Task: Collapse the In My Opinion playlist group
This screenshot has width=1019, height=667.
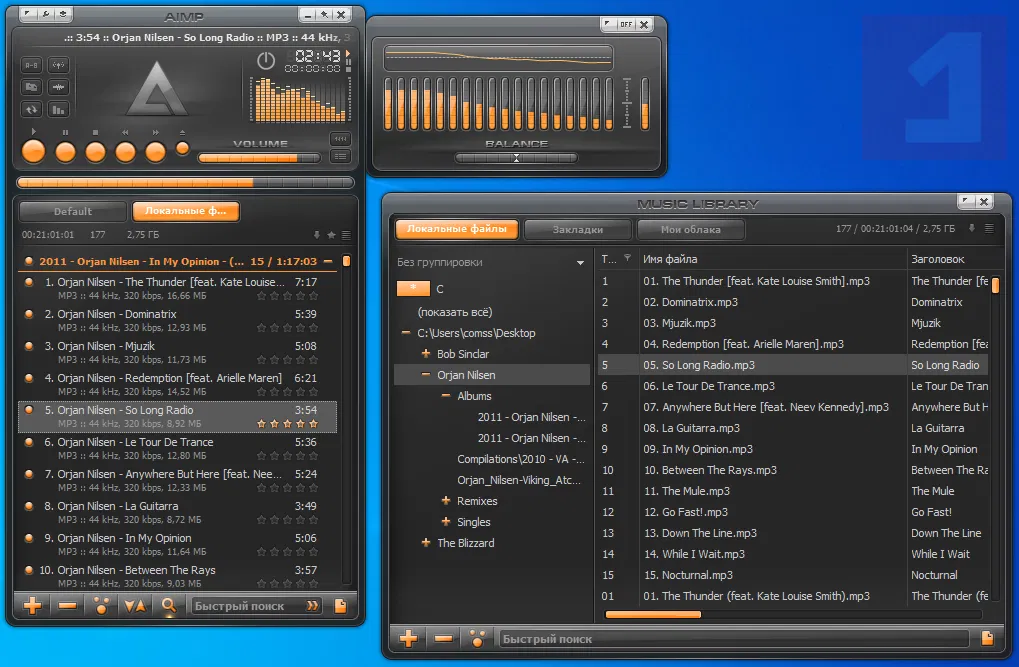Action: point(328,261)
